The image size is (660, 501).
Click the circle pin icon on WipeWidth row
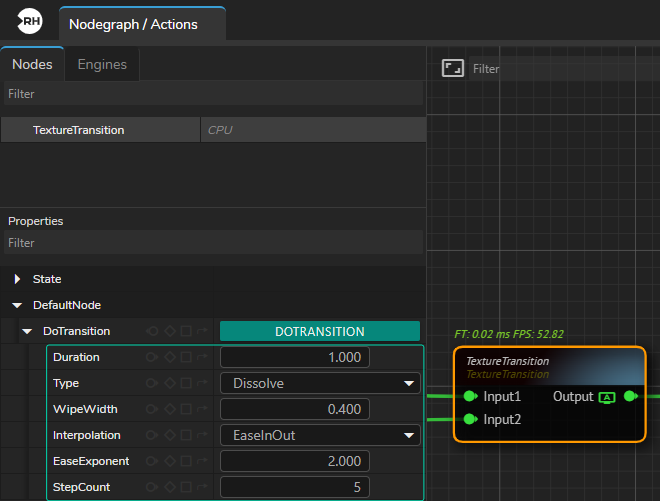pyautogui.click(x=152, y=409)
